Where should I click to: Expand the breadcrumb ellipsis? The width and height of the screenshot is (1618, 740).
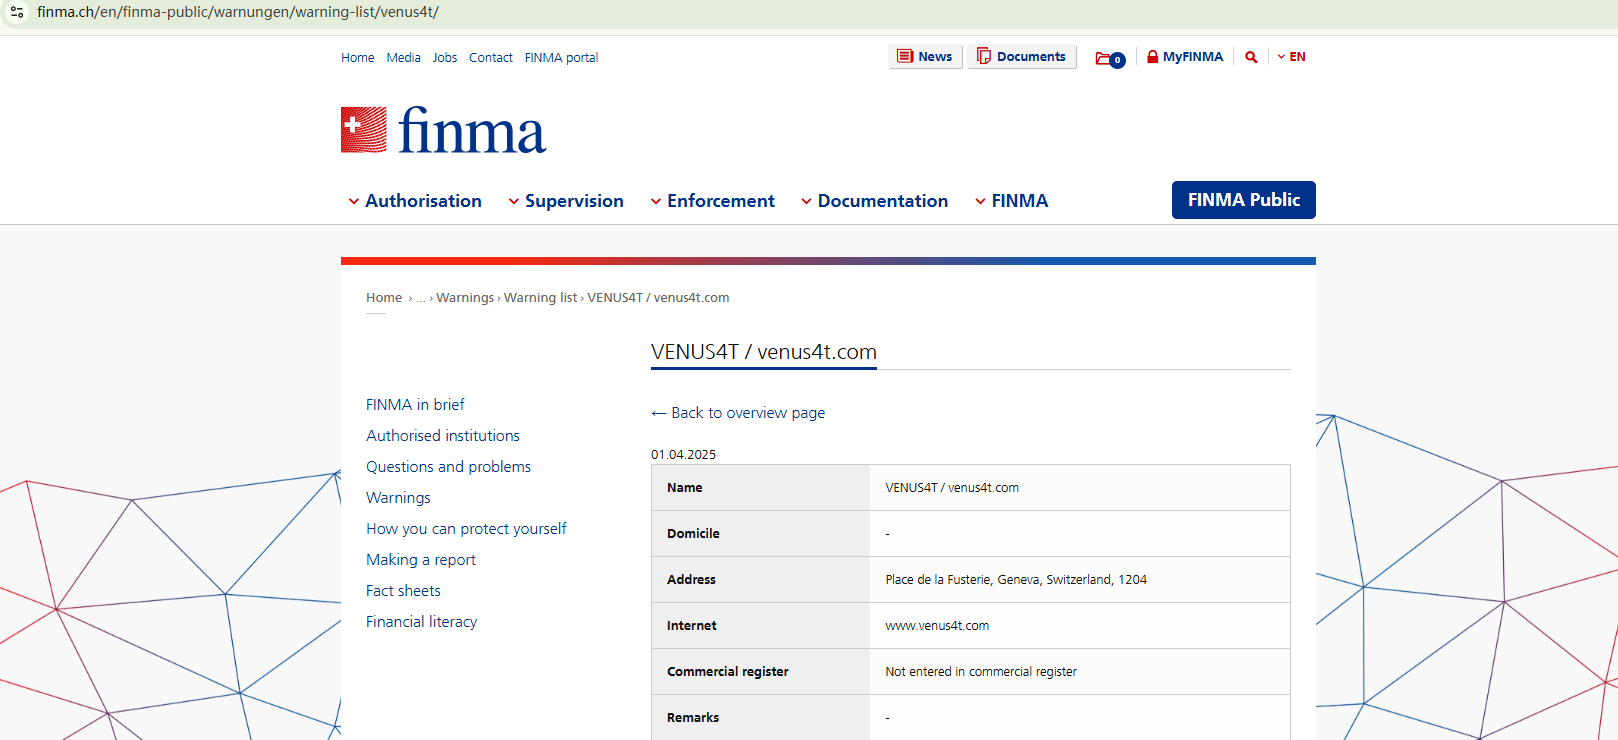coord(421,298)
